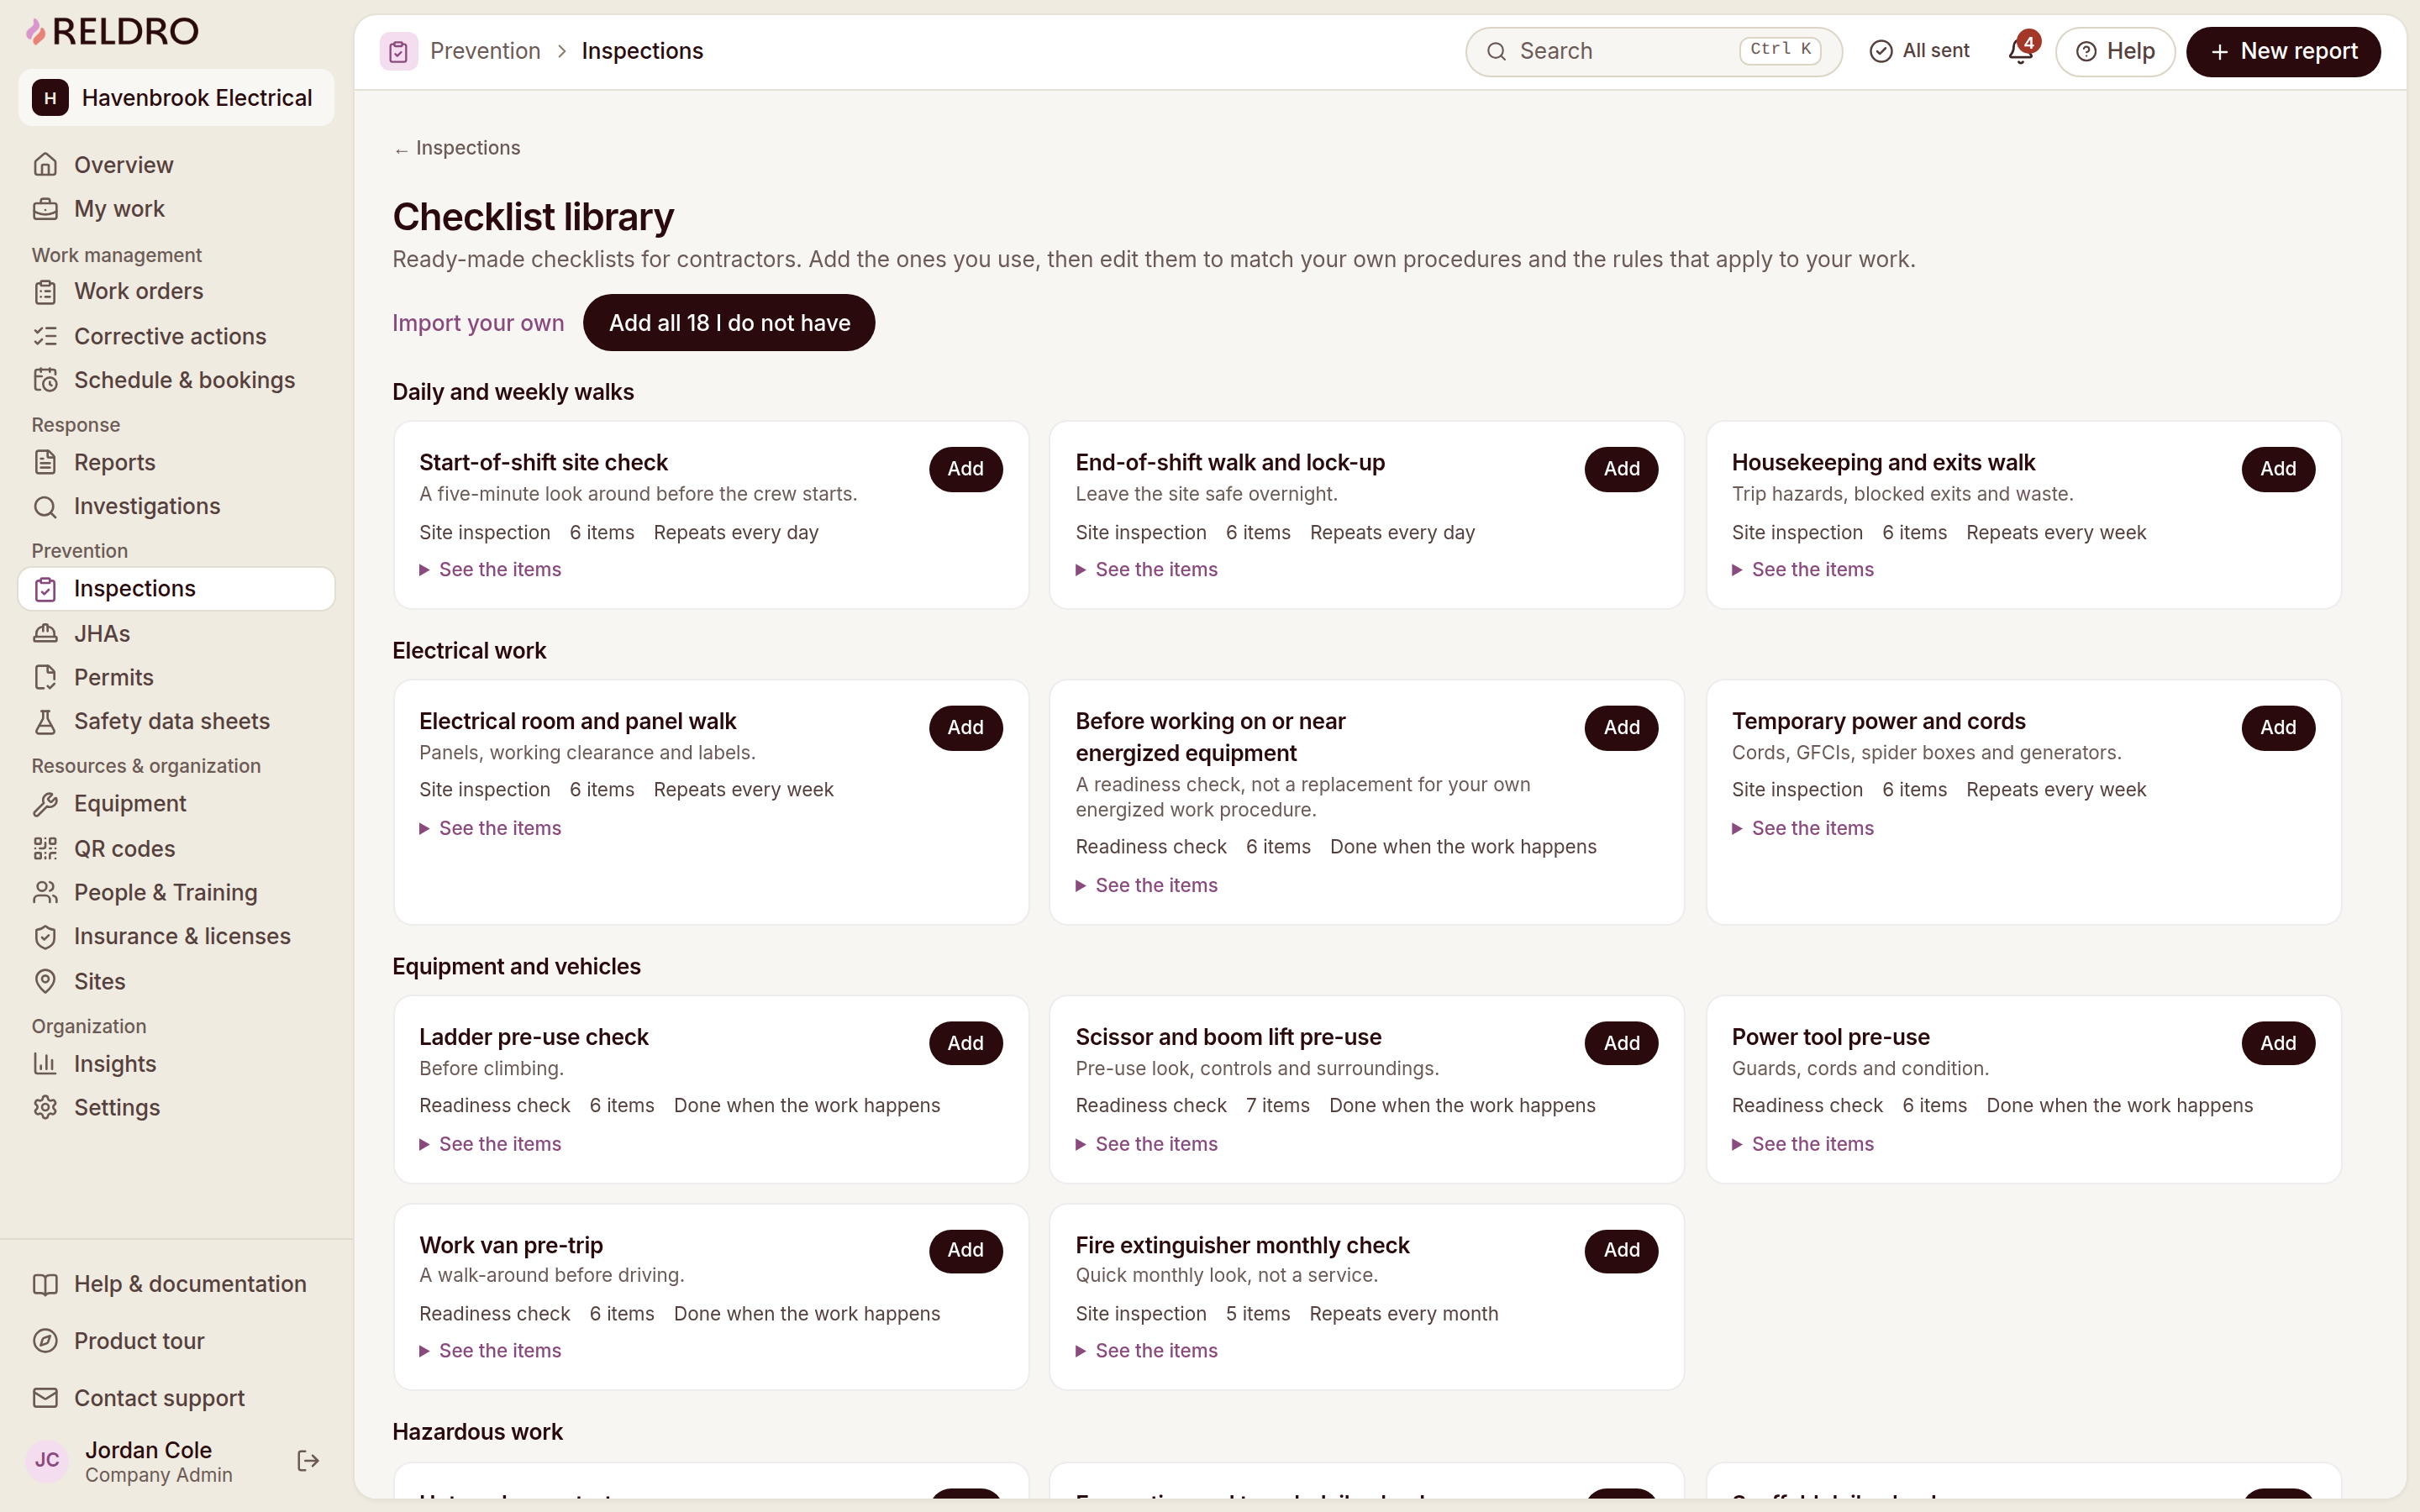
Task: Expand items for Work van pre-trip
Action: coord(490,1352)
